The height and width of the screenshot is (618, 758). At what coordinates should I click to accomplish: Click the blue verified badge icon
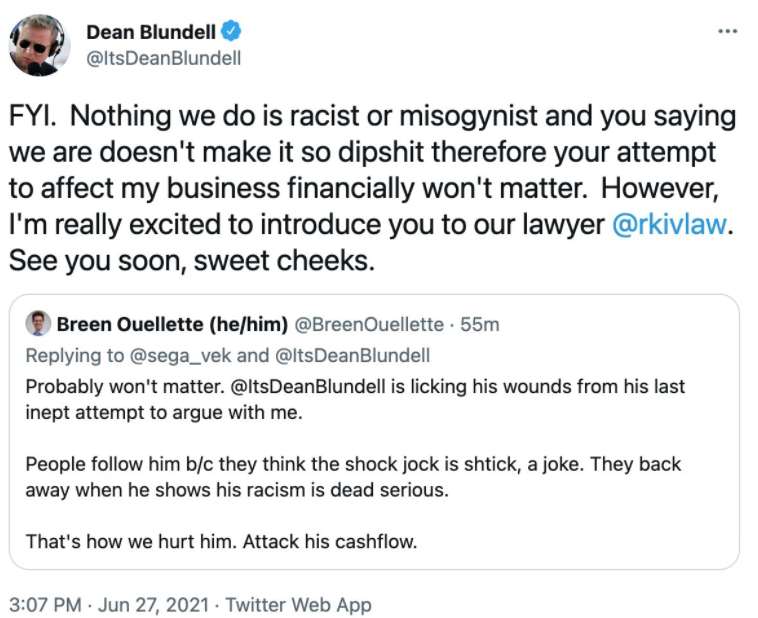(x=231, y=32)
